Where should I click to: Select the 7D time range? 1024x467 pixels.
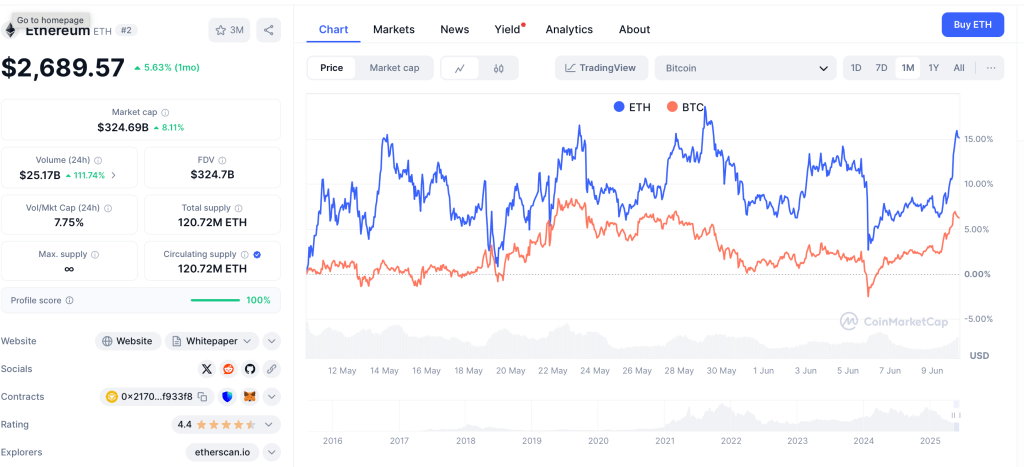881,68
